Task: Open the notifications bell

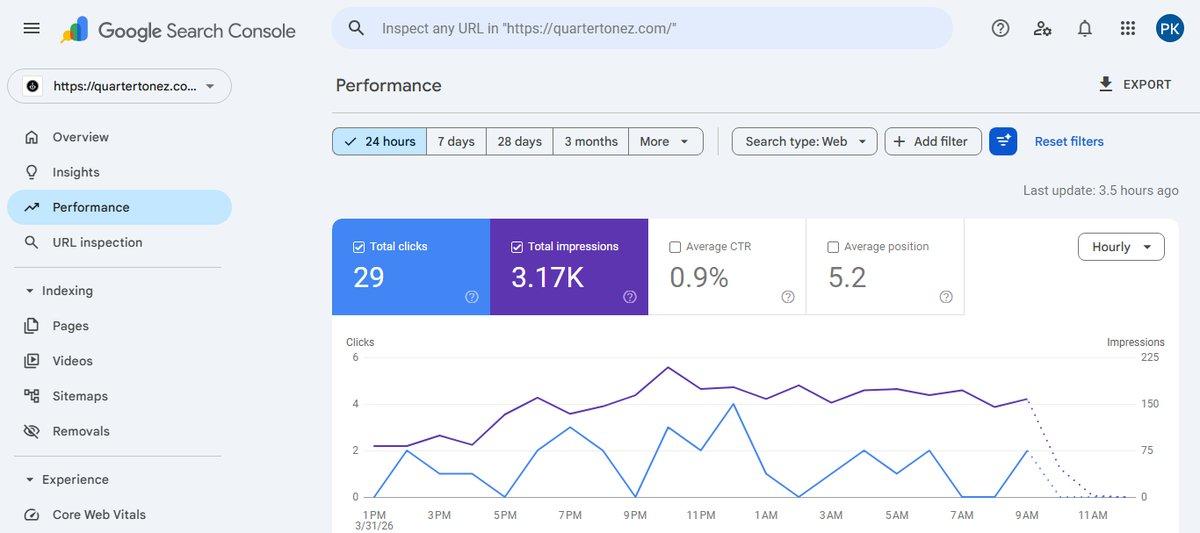Action: 1085,28
